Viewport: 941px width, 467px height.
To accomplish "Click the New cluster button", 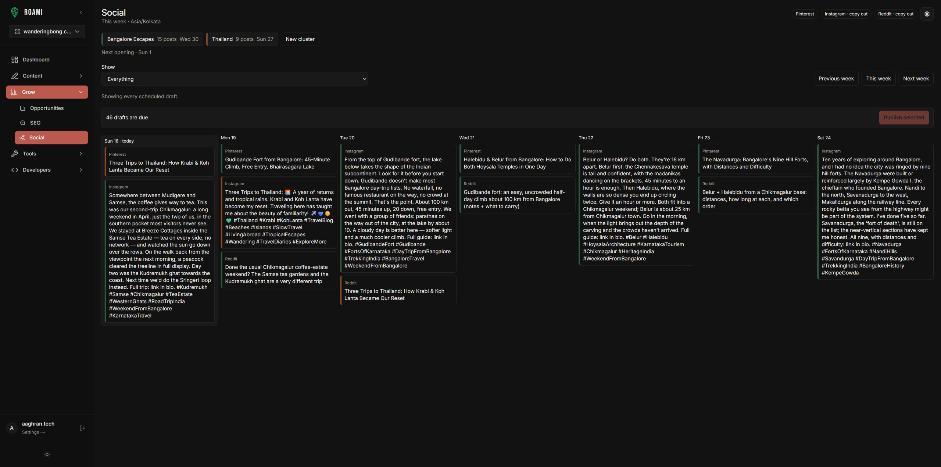I will point(299,39).
